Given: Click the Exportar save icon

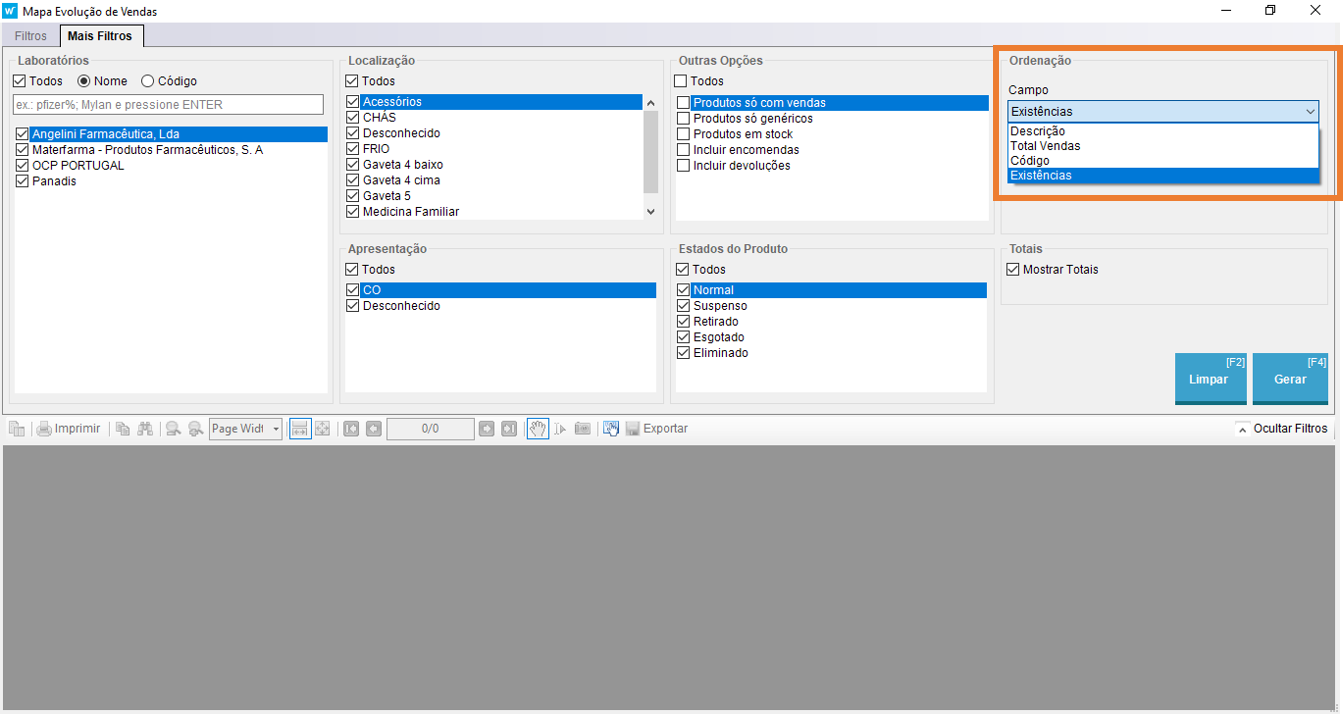Looking at the screenshot, I should tap(632, 429).
